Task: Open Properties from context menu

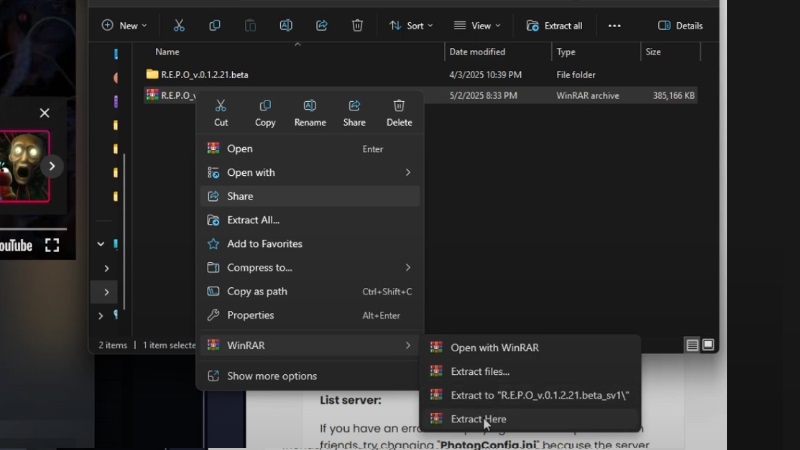Action: click(310, 315)
